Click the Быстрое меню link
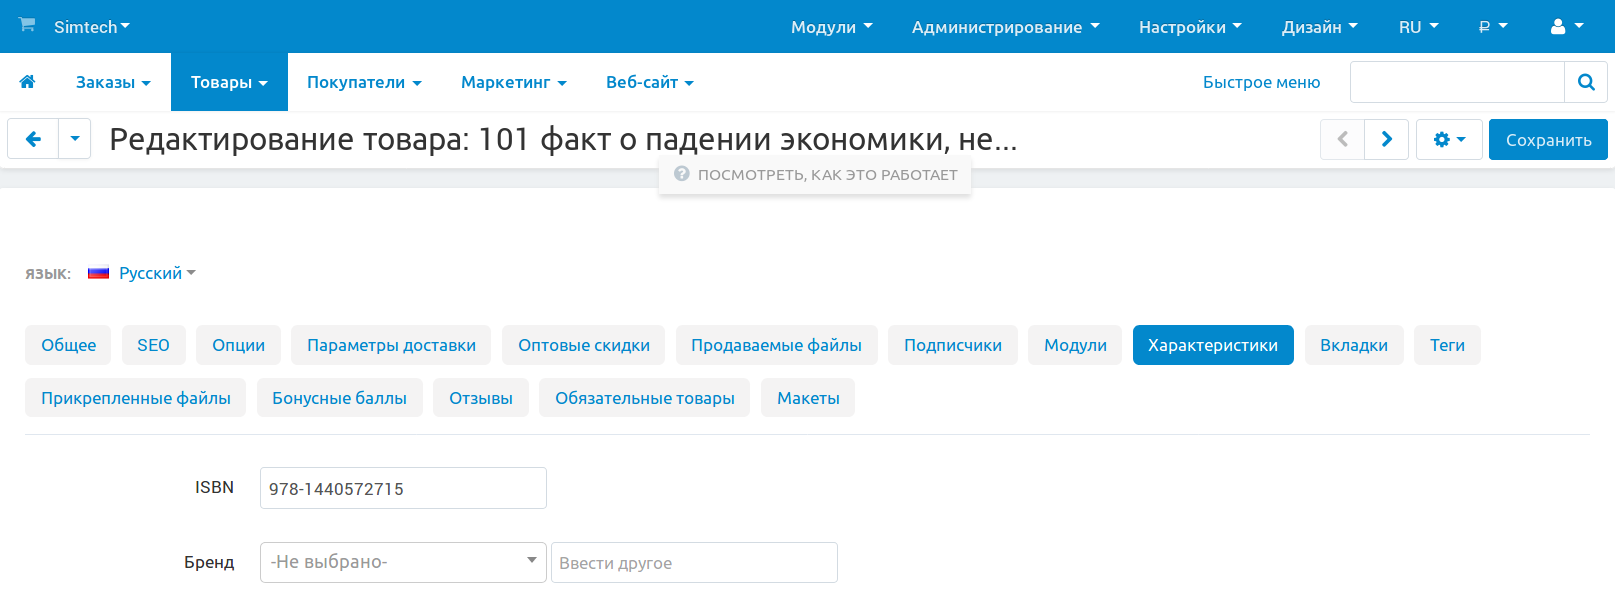Screen dimensions: 1615x599 pyautogui.click(x=1261, y=82)
